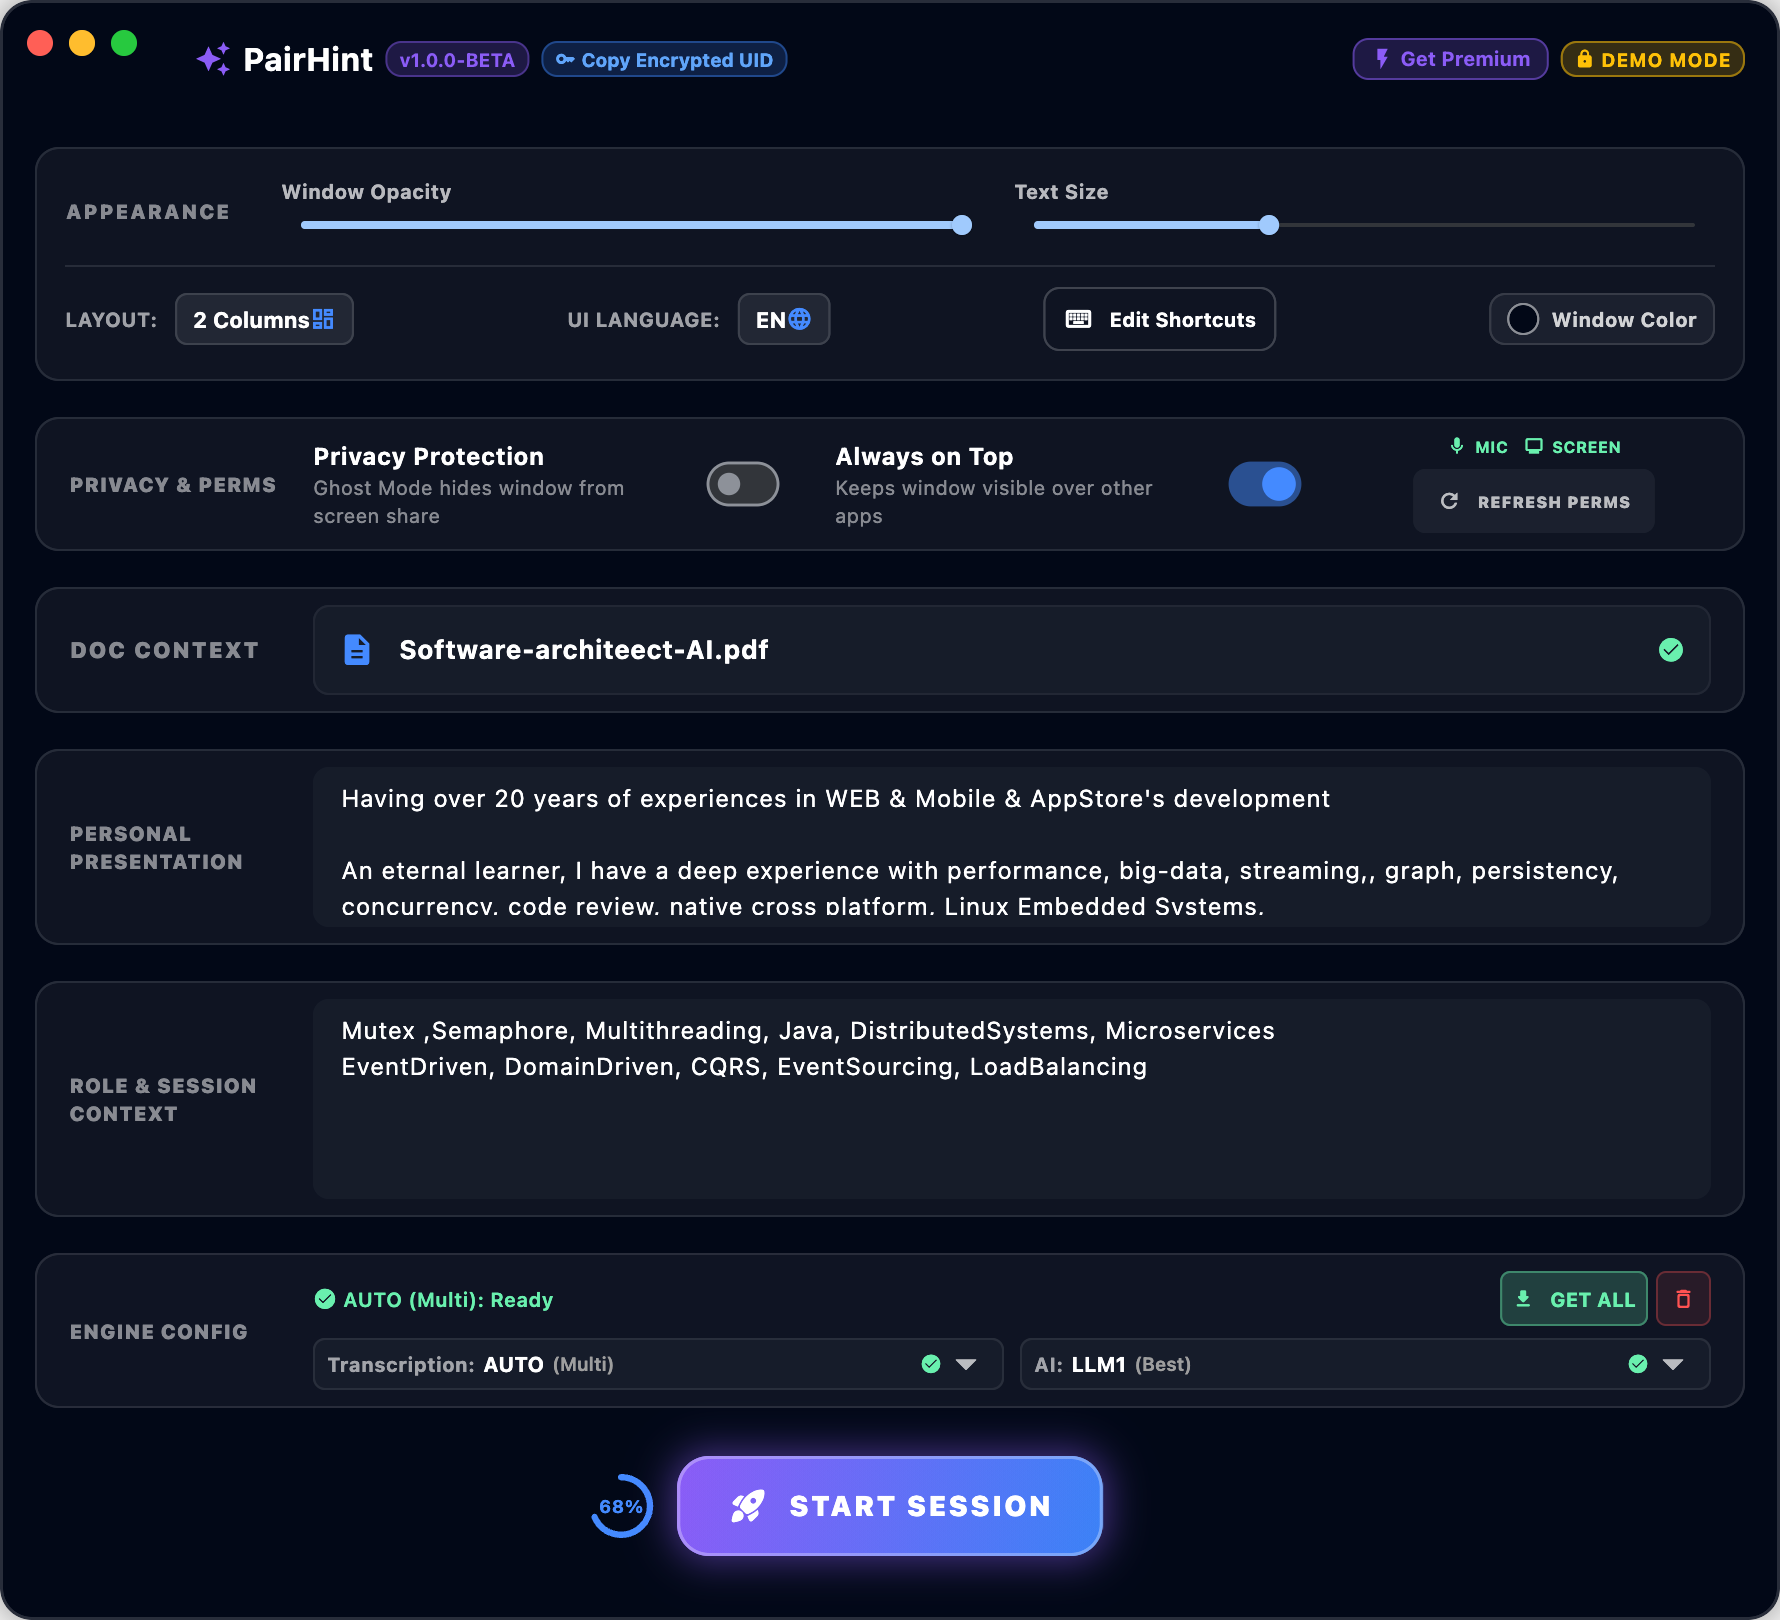1780x1620 pixels.
Task: Click the v1.0.0-BETA version badge
Action: [x=457, y=60]
